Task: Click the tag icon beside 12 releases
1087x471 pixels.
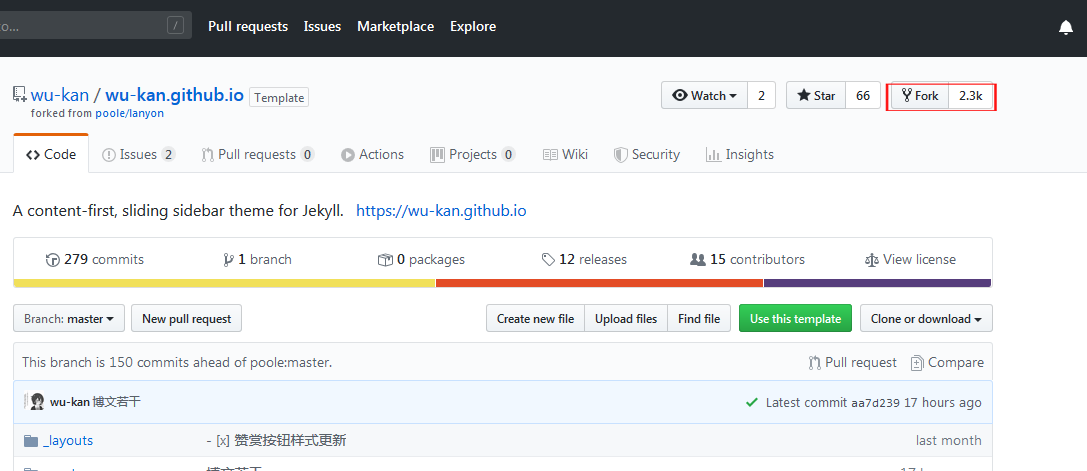Action: (x=548, y=259)
